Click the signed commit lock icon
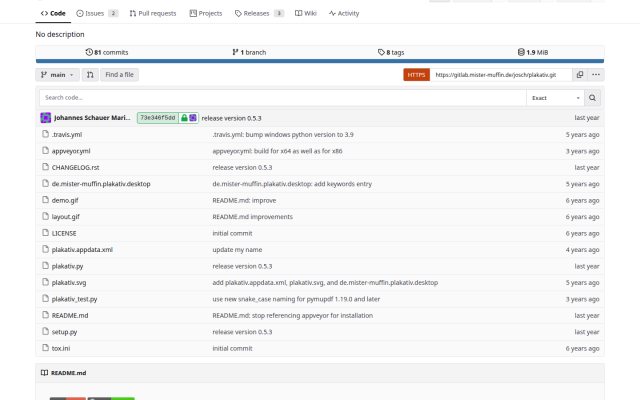Viewport: 640px width, 400px height. [x=184, y=118]
